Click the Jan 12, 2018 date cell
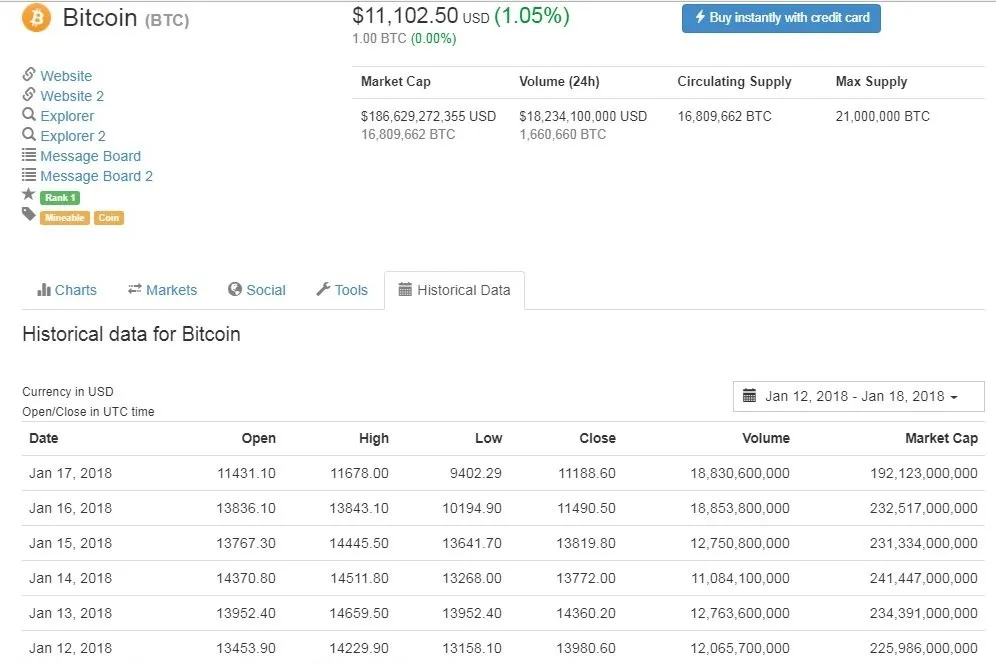Viewport: 996px width, 664px height. [71, 648]
